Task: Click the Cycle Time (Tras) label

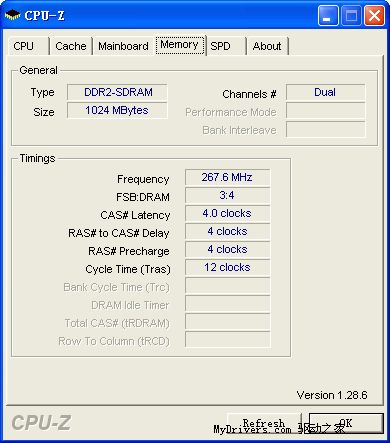Action: pyautogui.click(x=128, y=269)
